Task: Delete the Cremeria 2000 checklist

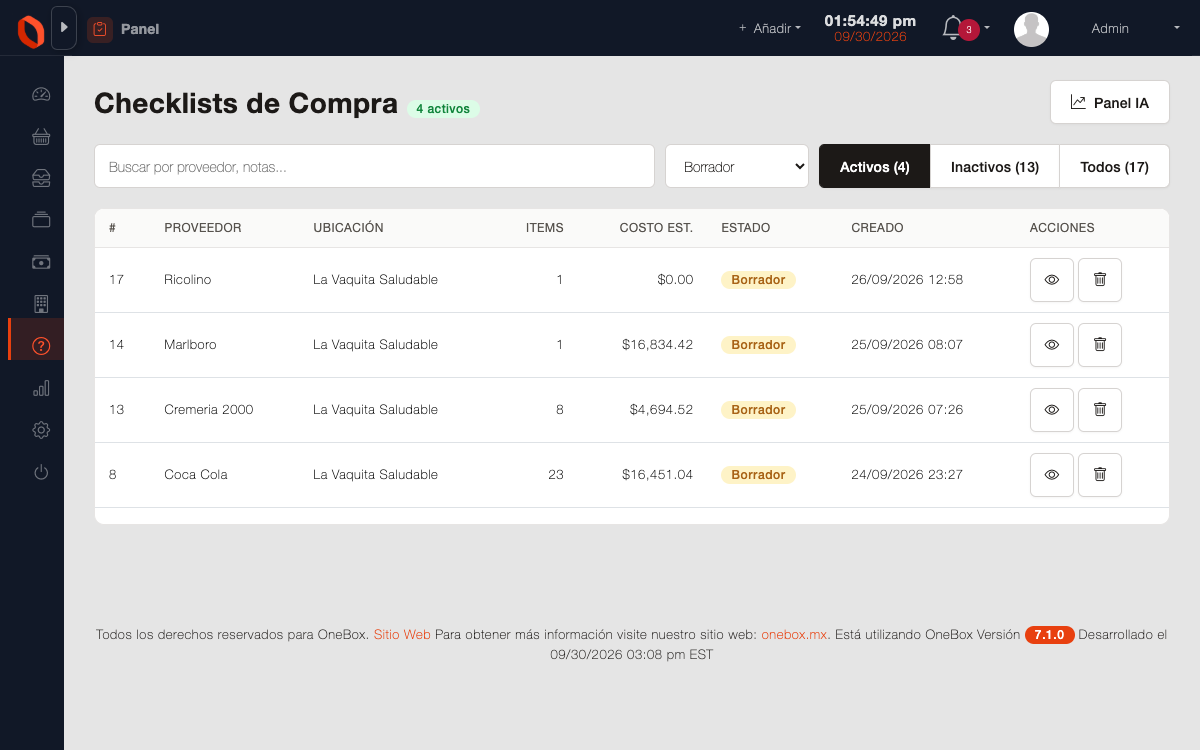Action: click(x=1100, y=410)
